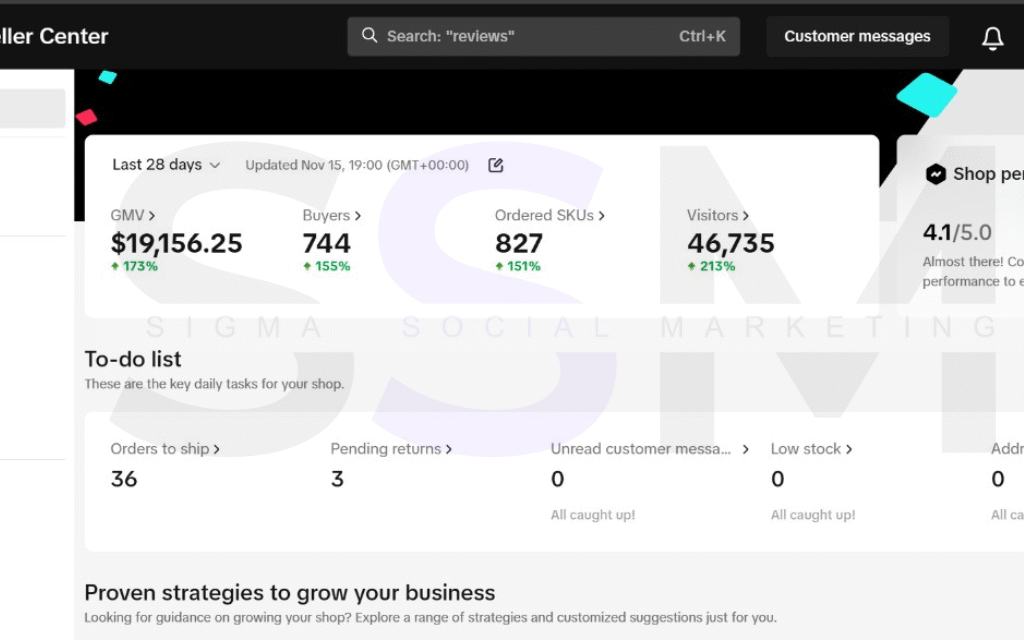This screenshot has height=640, width=1024.
Task: Open Low stock list
Action: pyautogui.click(x=811, y=449)
